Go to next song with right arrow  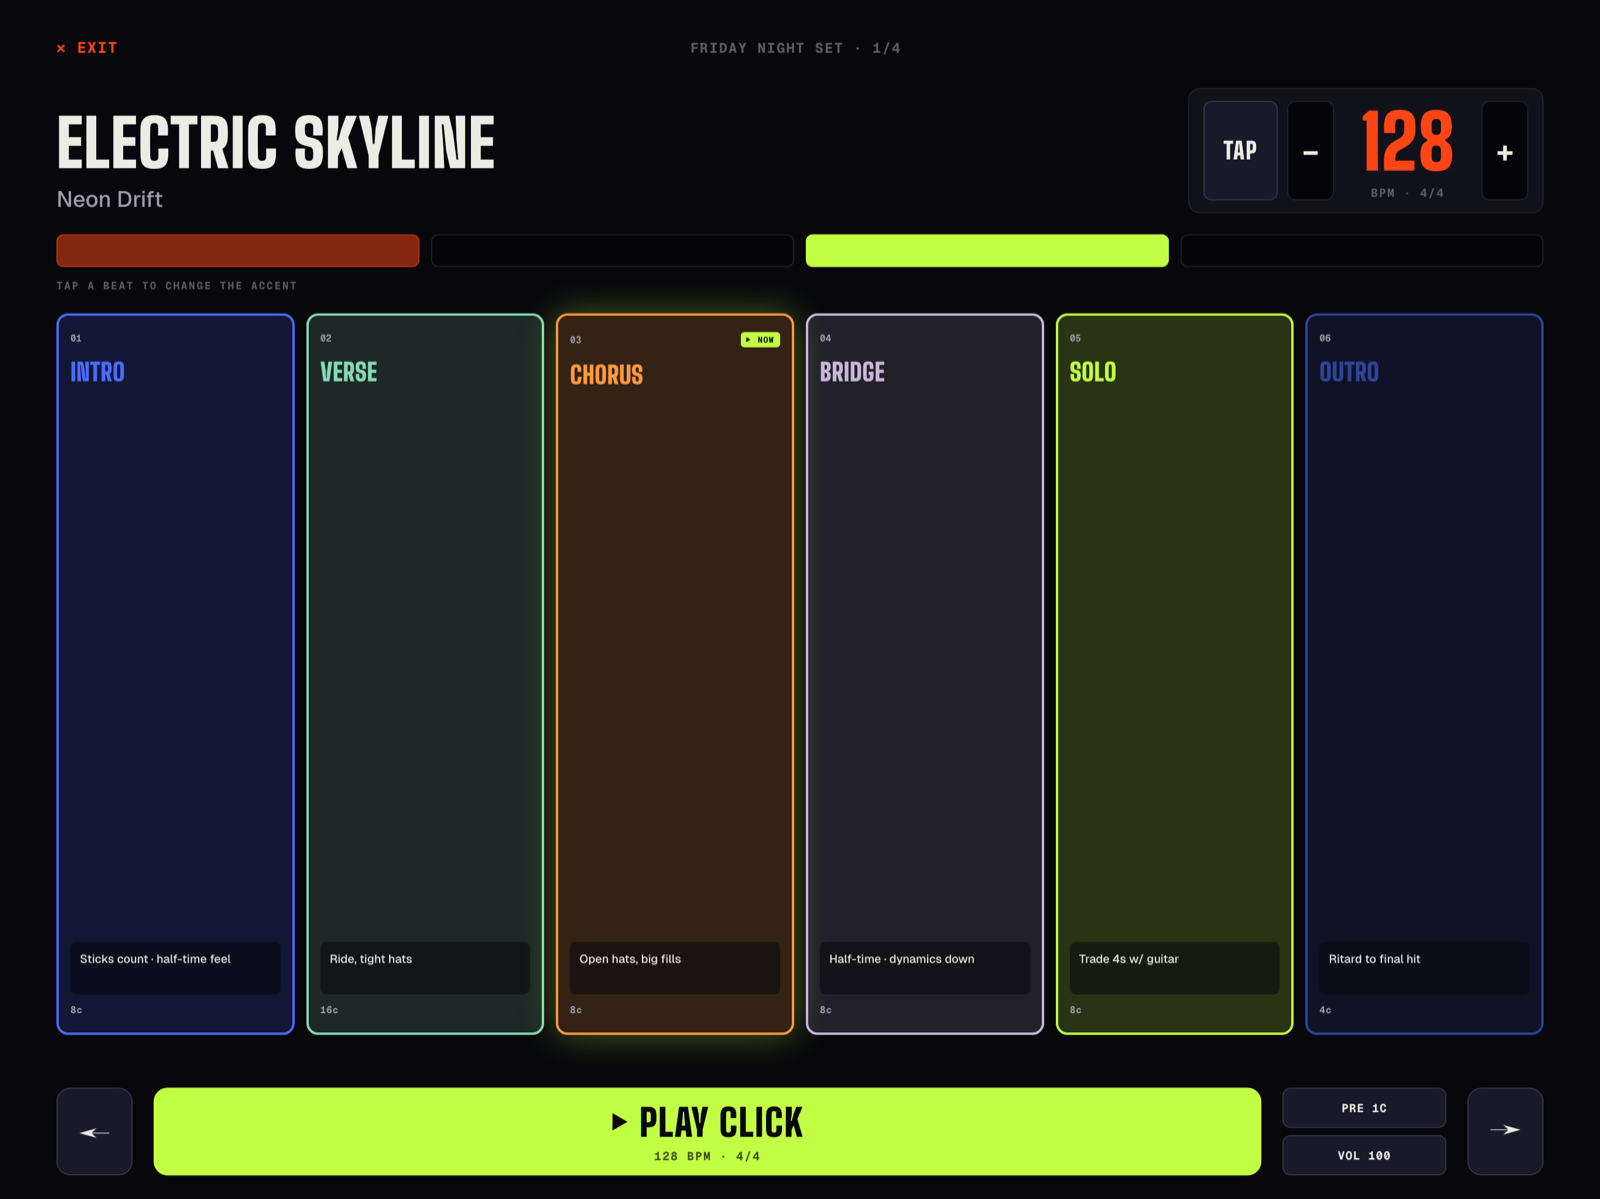coord(1505,1131)
